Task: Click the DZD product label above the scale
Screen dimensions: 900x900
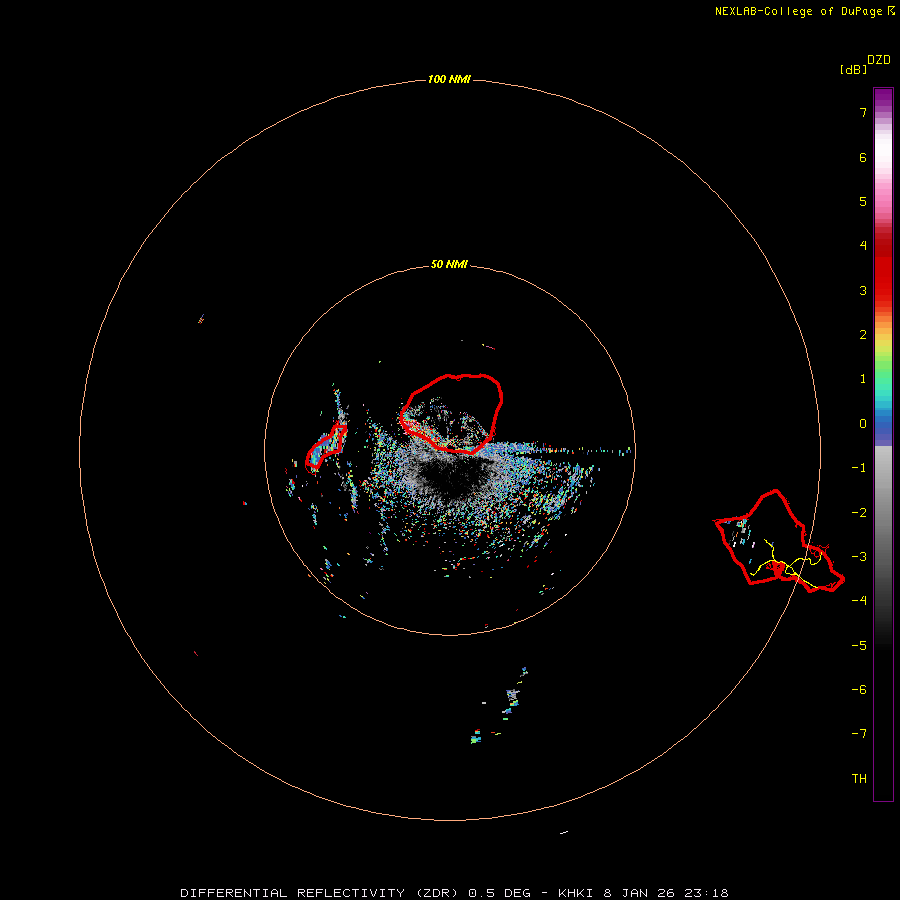Action: (879, 60)
